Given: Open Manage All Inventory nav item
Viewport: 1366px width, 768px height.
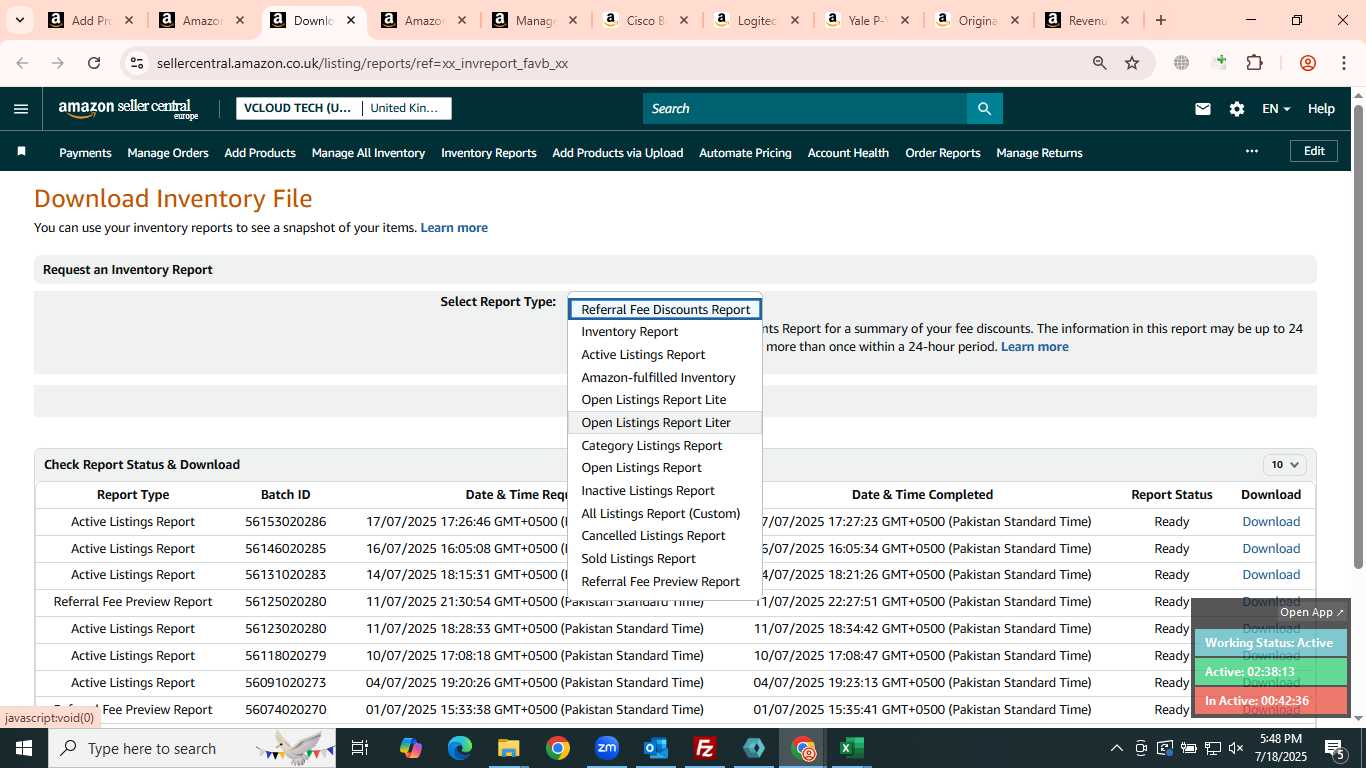Looking at the screenshot, I should [368, 153].
